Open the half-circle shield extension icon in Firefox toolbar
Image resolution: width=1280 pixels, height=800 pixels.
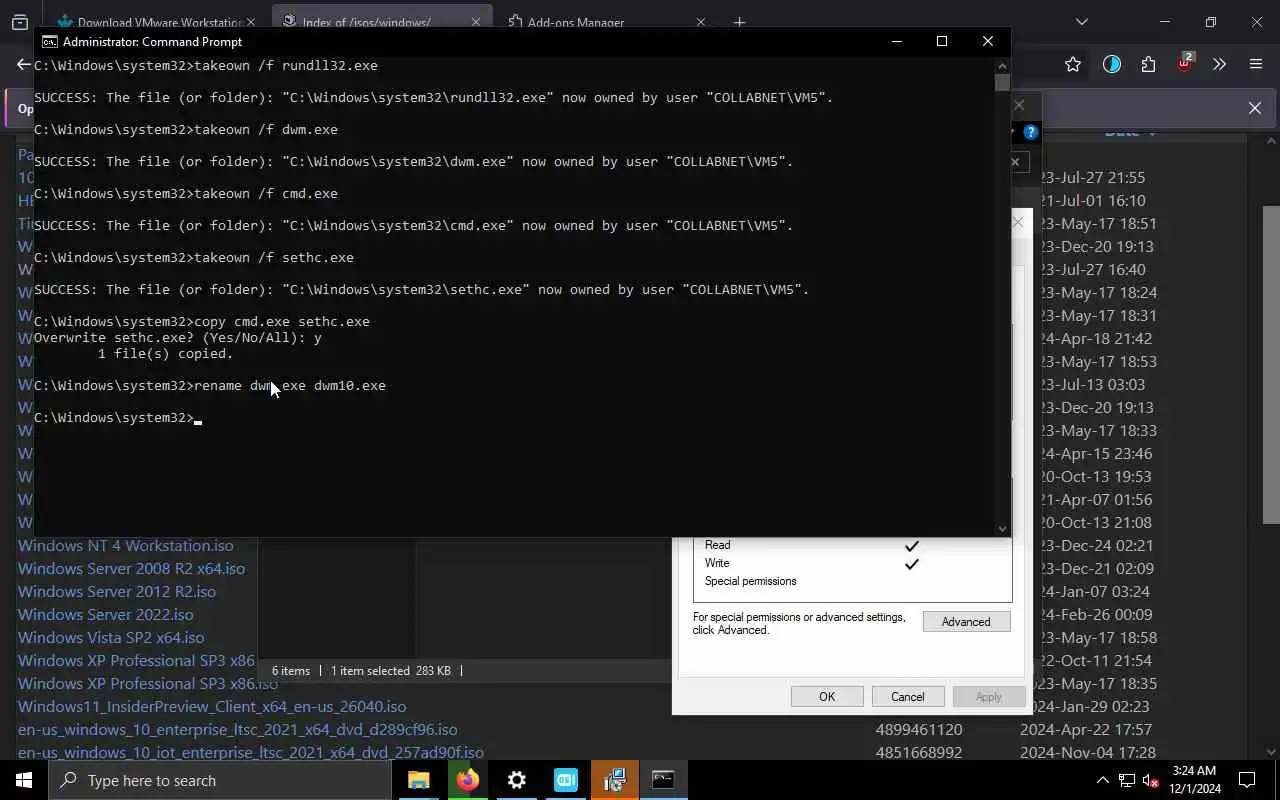point(1112,64)
